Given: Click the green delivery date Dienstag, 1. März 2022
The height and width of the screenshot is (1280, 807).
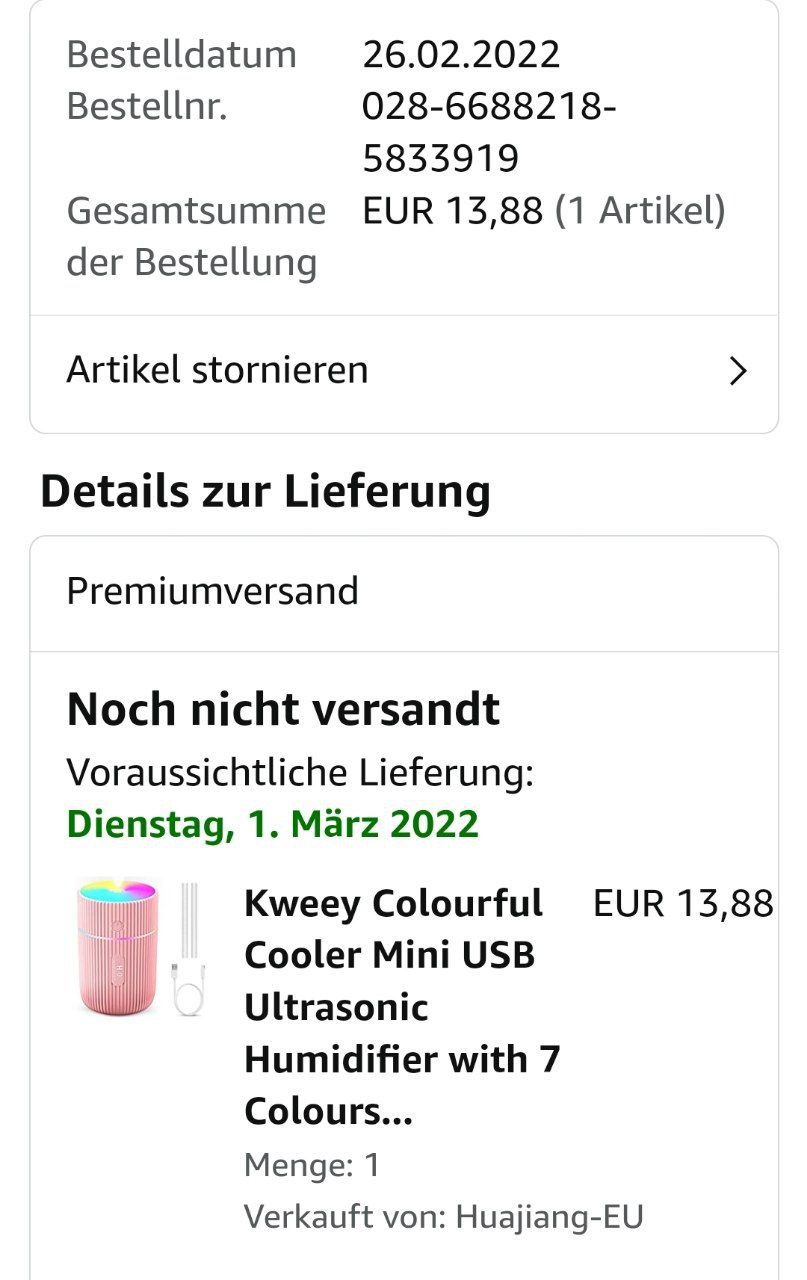Looking at the screenshot, I should tap(272, 824).
